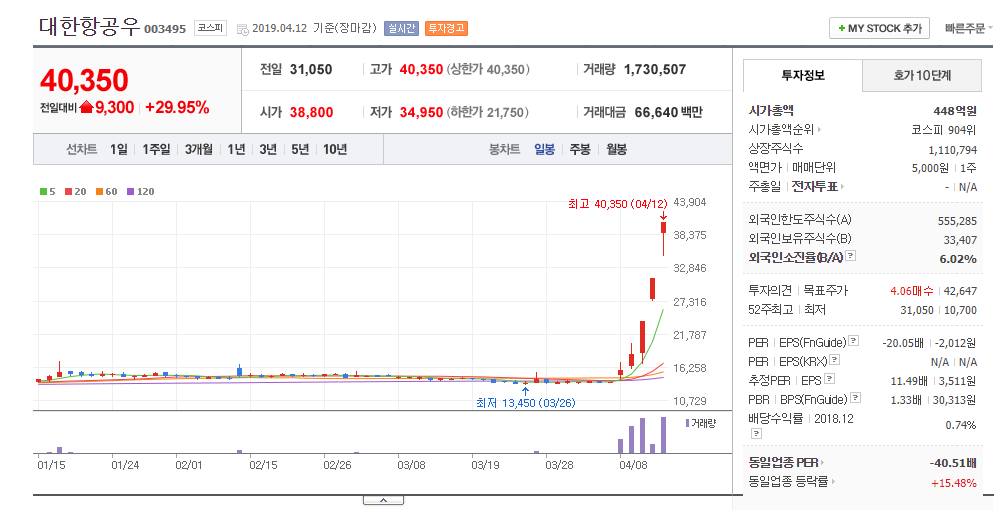
Task: Select the 월봉 candlestick chart
Action: [x=617, y=149]
